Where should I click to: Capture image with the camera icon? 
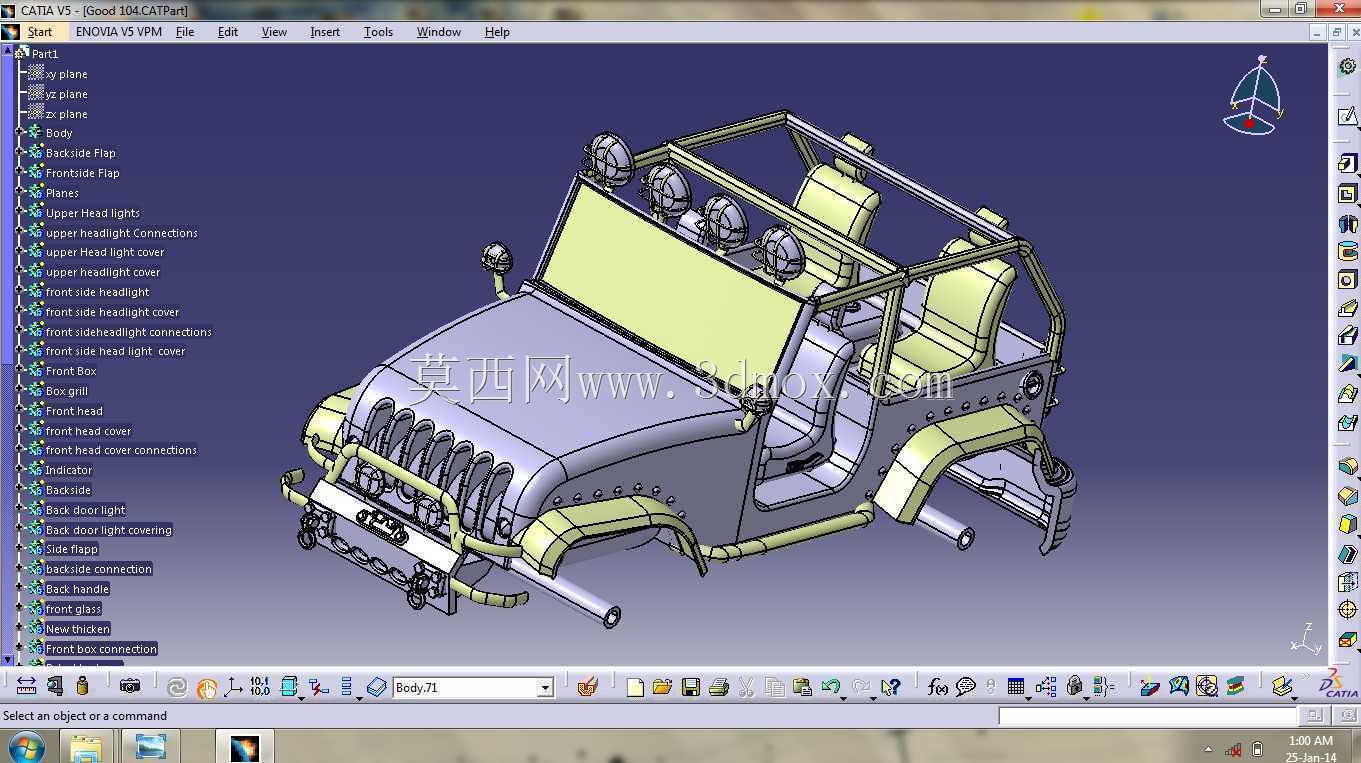(129, 686)
